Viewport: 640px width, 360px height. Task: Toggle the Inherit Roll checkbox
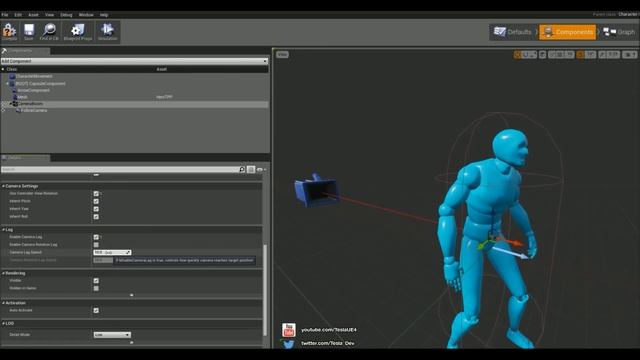(x=96, y=217)
